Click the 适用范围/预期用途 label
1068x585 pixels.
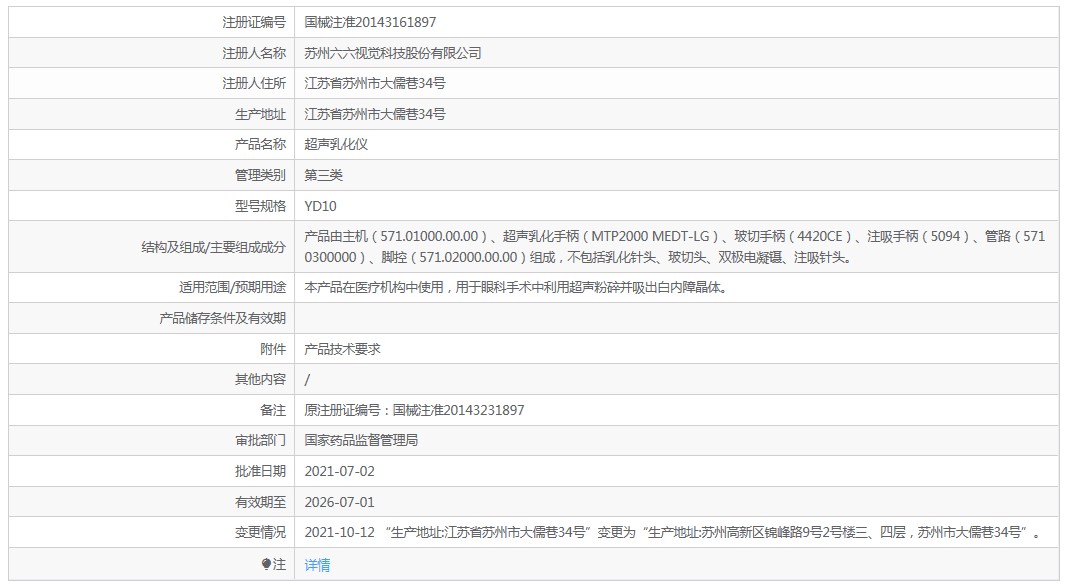point(232,287)
